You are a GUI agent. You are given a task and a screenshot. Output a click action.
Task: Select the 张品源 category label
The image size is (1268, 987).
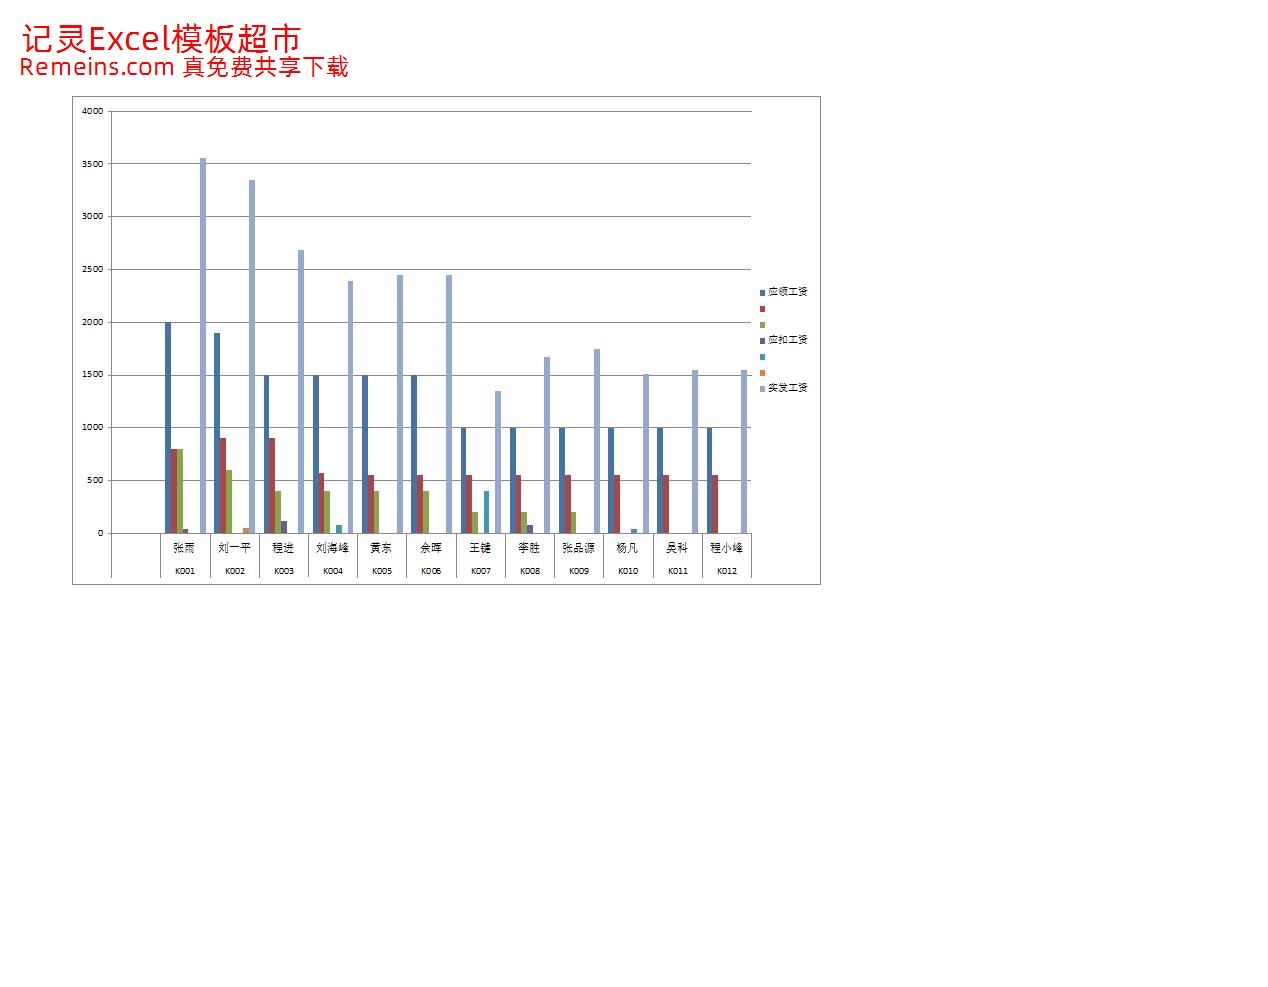(x=578, y=548)
